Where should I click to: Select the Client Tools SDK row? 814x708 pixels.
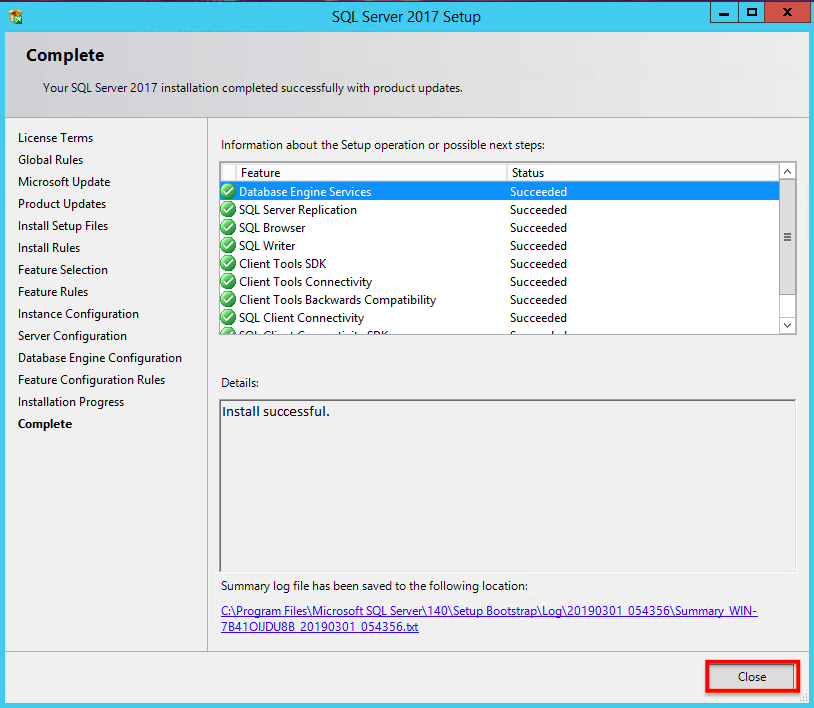tap(499, 264)
